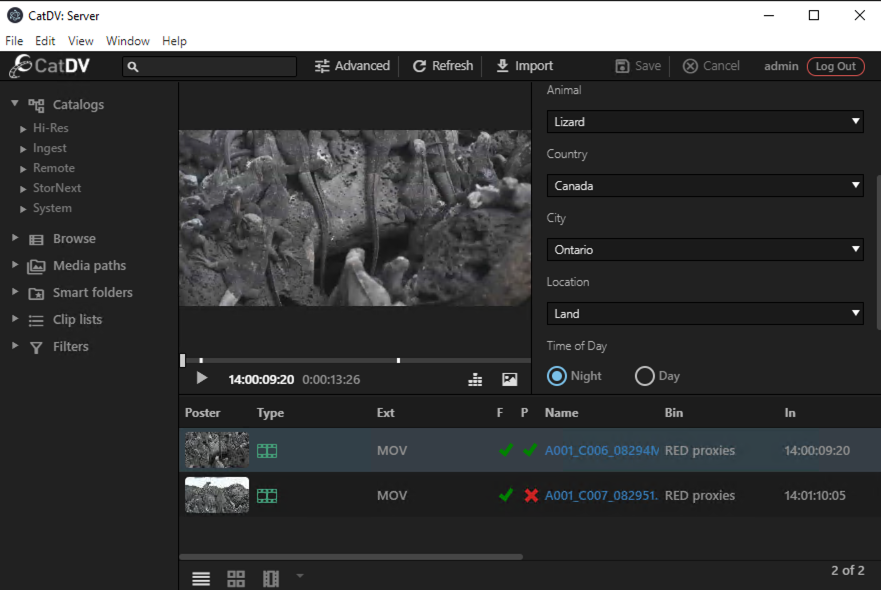Play the clip in the viewer

tap(202, 378)
